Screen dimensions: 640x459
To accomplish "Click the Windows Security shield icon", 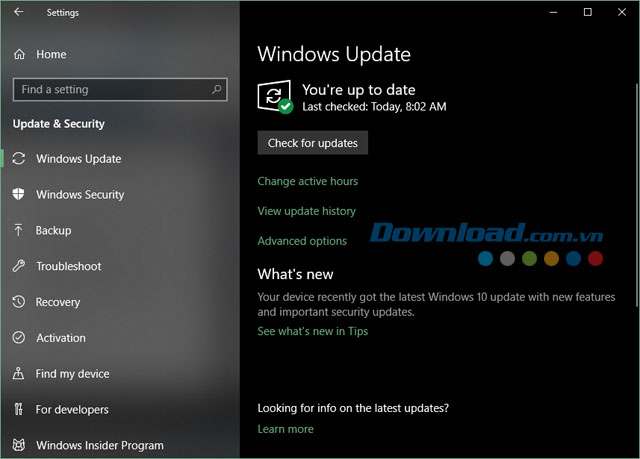I will [x=18, y=194].
